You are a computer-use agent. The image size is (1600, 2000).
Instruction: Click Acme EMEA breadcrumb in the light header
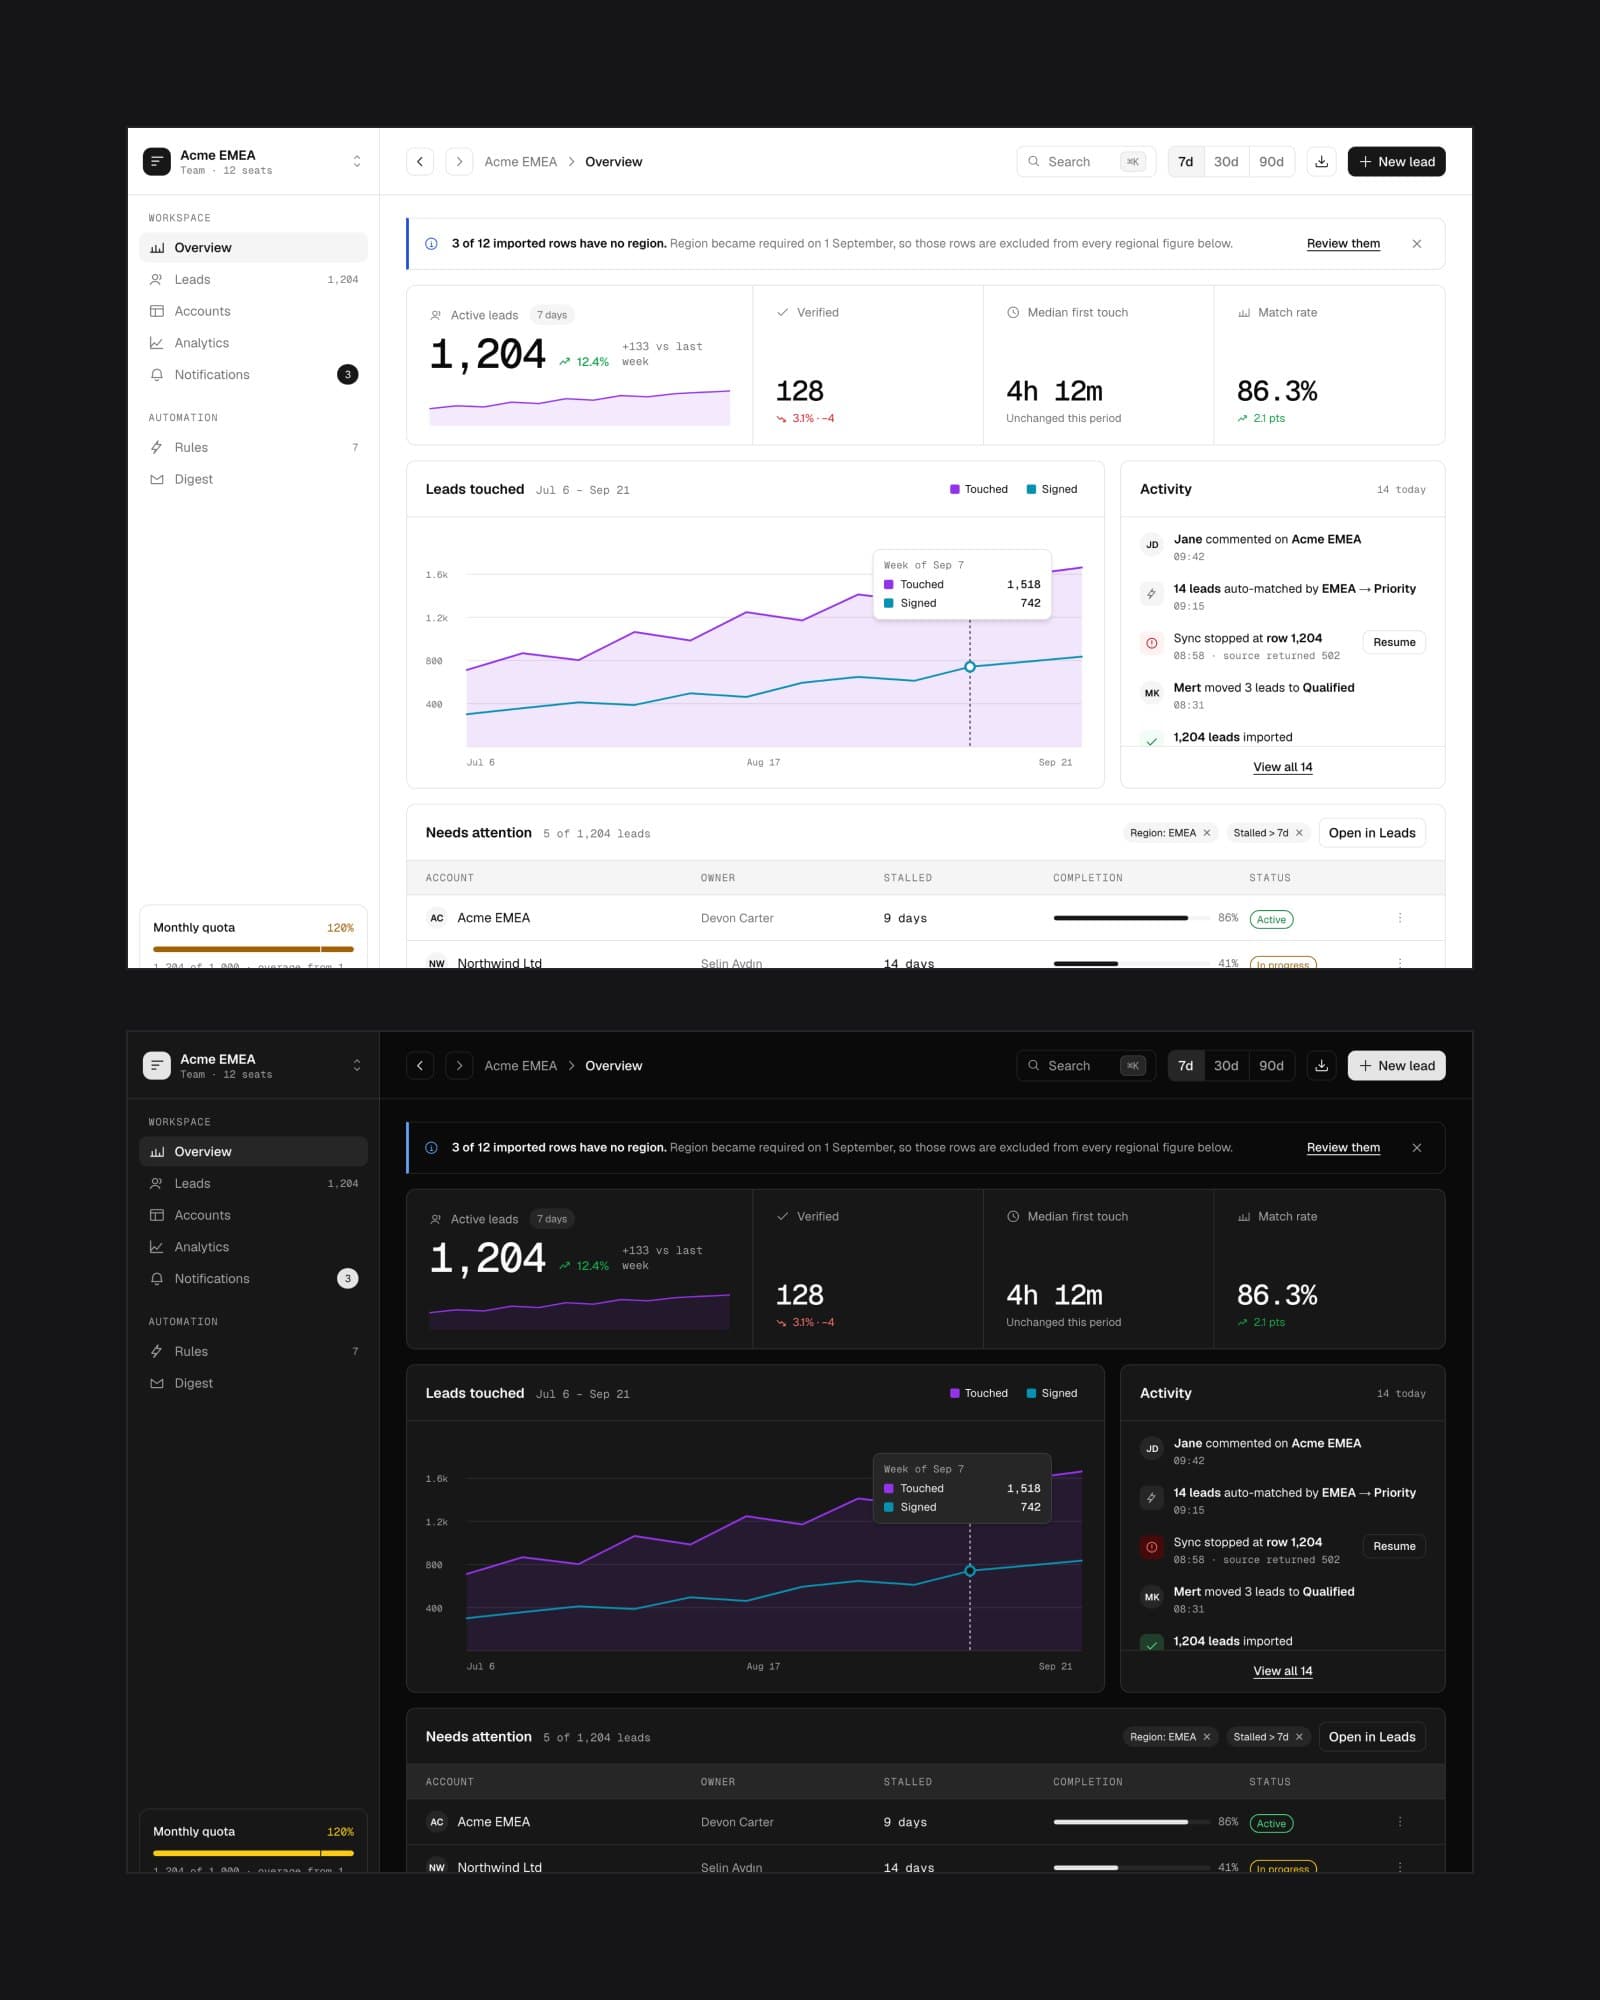tap(520, 161)
